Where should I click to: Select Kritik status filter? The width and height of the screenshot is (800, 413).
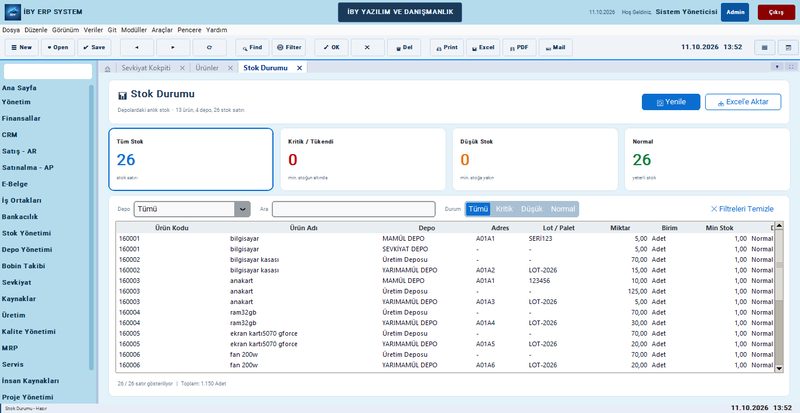tap(504, 209)
